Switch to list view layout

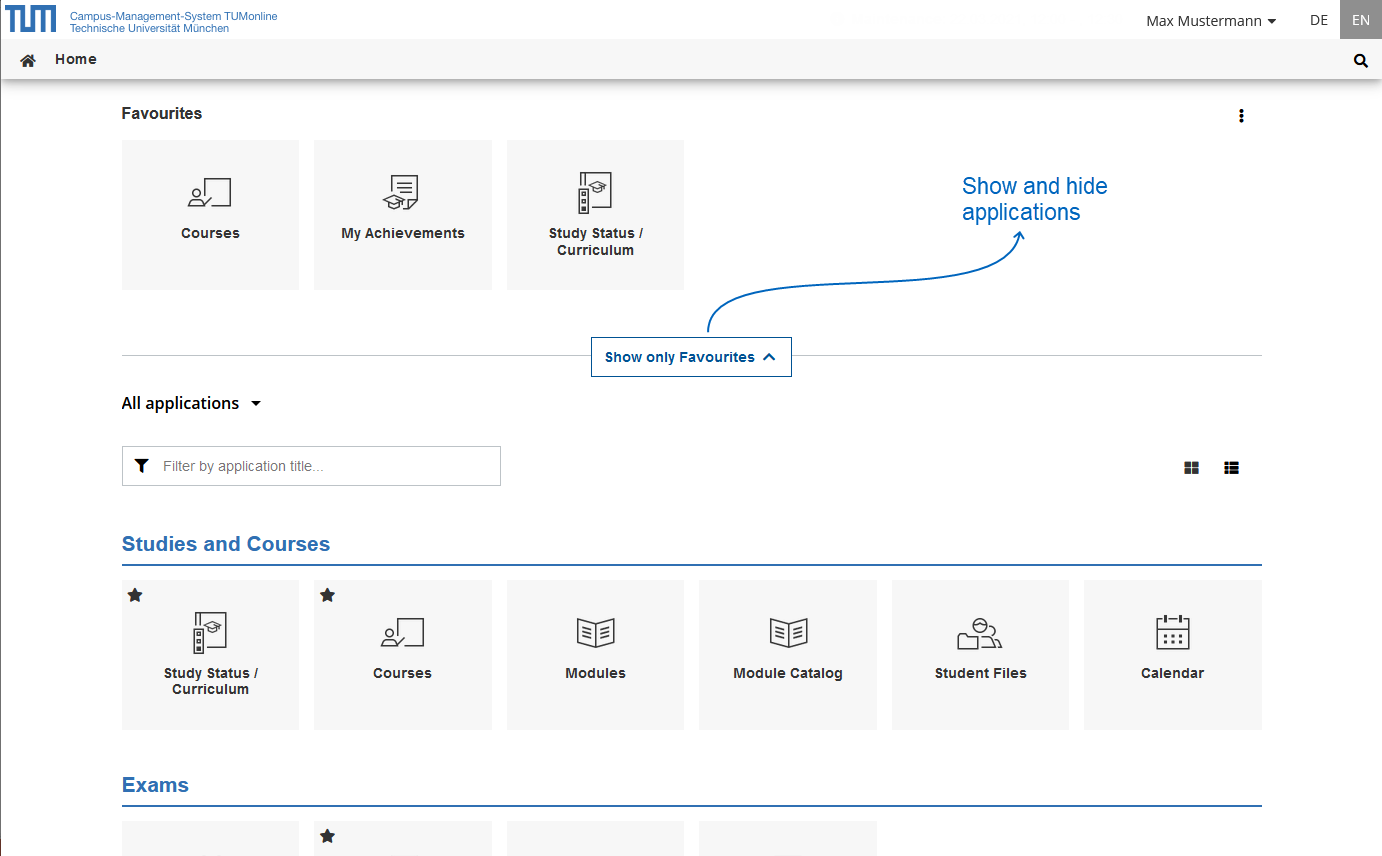pos(1231,467)
